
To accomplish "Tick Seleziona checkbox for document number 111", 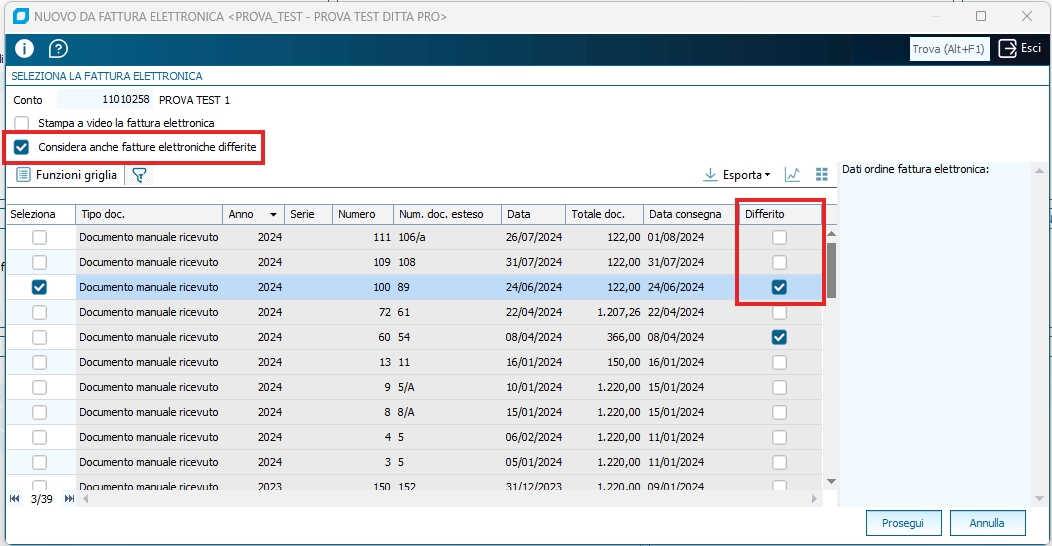I will (39, 237).
